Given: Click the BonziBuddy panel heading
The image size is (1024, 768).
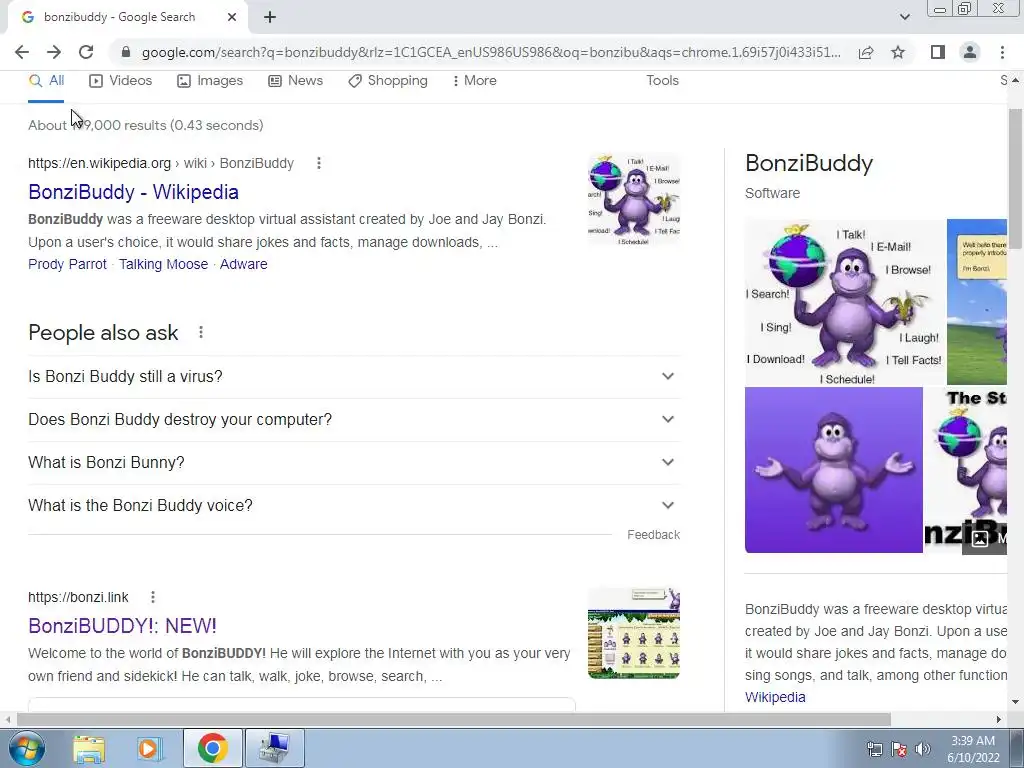Looking at the screenshot, I should (x=809, y=163).
